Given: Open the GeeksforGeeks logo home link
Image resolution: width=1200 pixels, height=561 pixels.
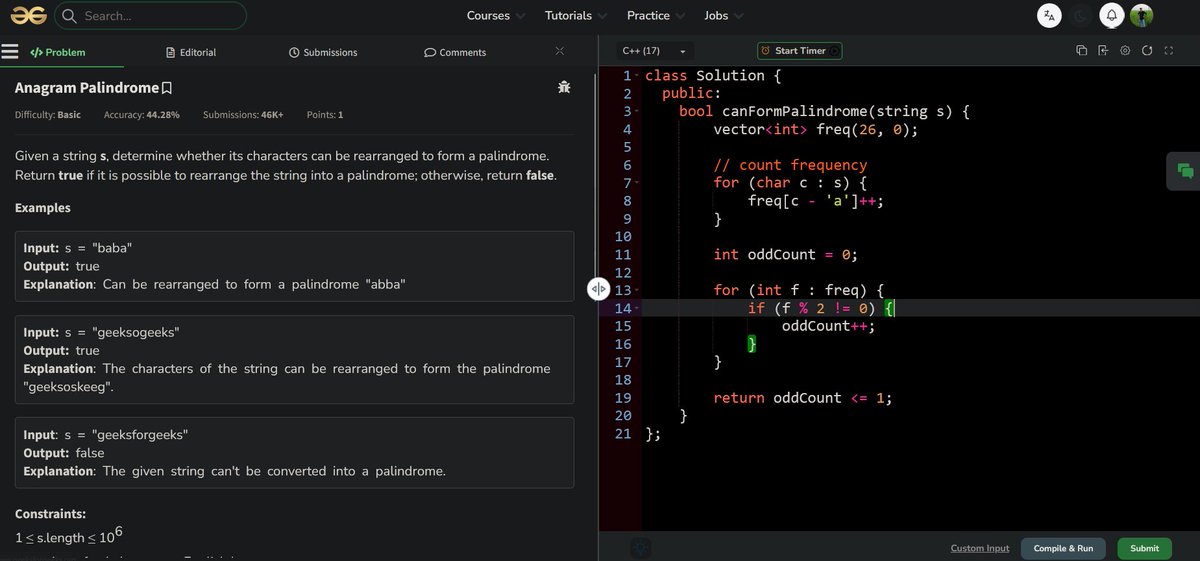Looking at the screenshot, I should (x=29, y=16).
